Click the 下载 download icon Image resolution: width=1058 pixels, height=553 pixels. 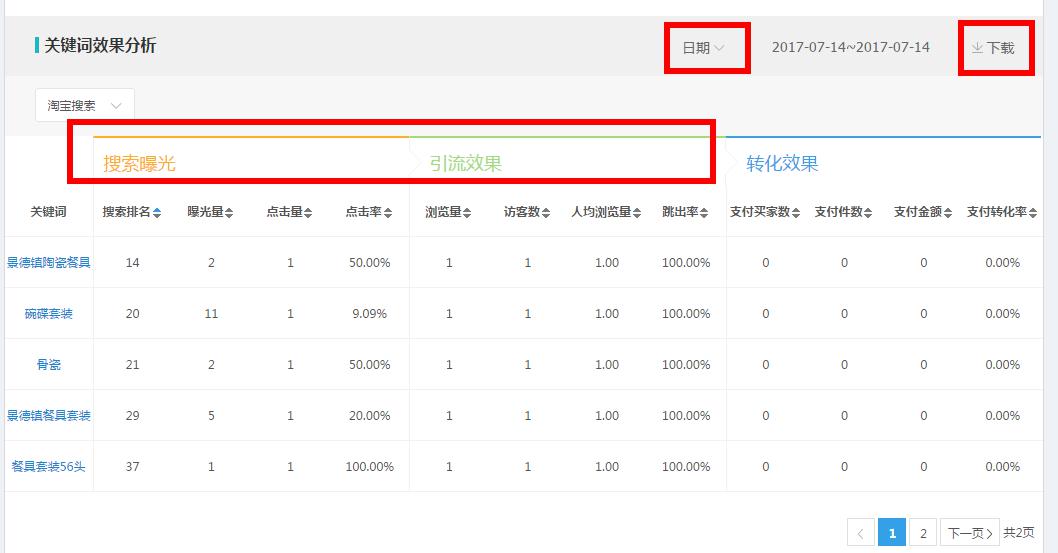977,48
